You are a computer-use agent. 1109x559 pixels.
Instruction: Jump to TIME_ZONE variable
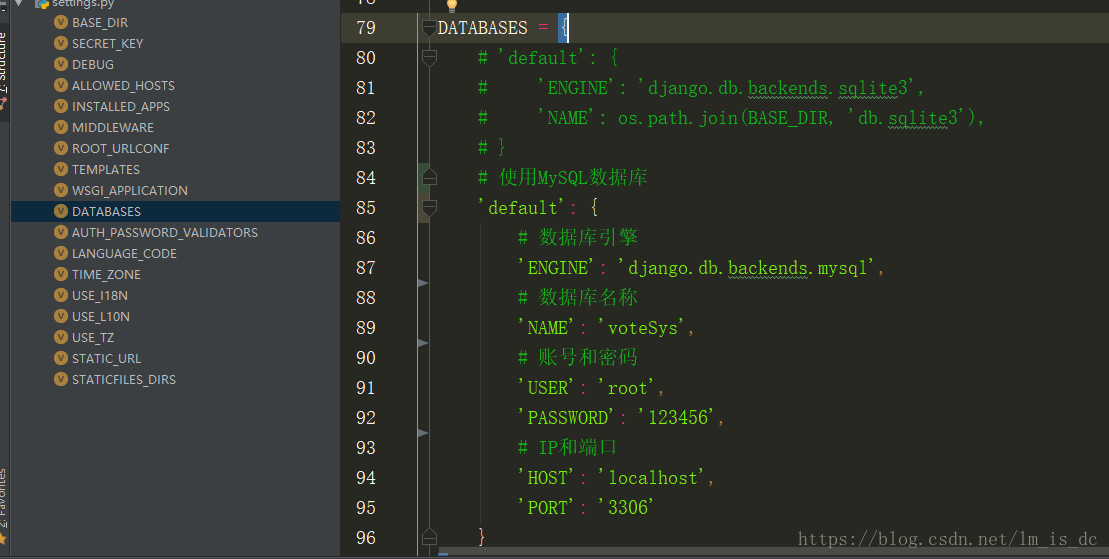[x=106, y=275]
